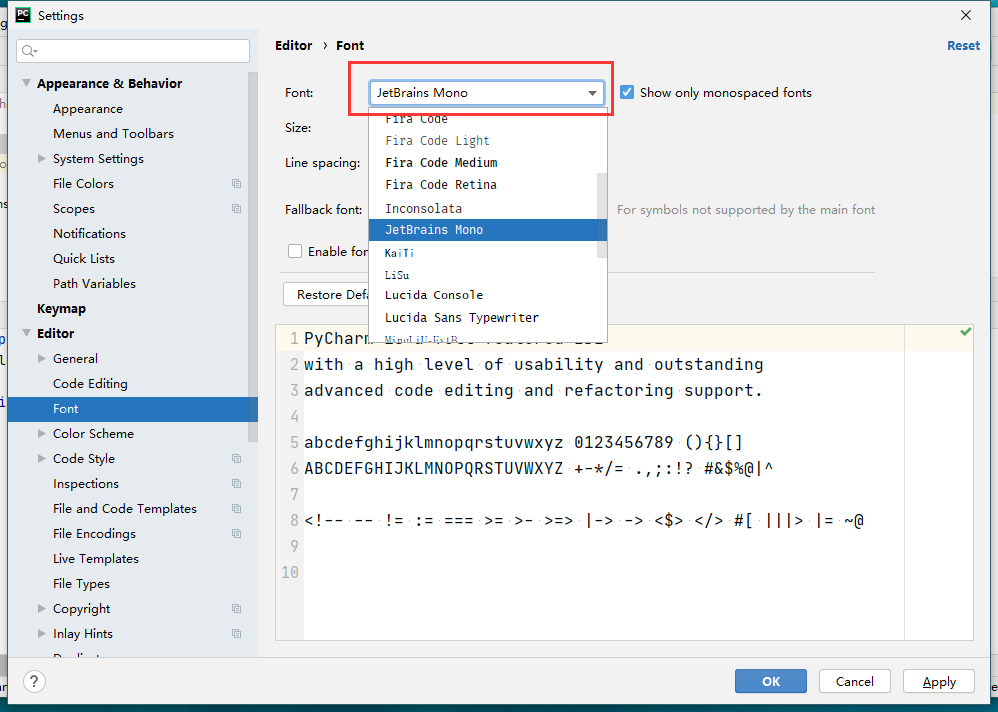The image size is (998, 712).
Task: Click the Restore Defaults button
Action: [x=327, y=295]
